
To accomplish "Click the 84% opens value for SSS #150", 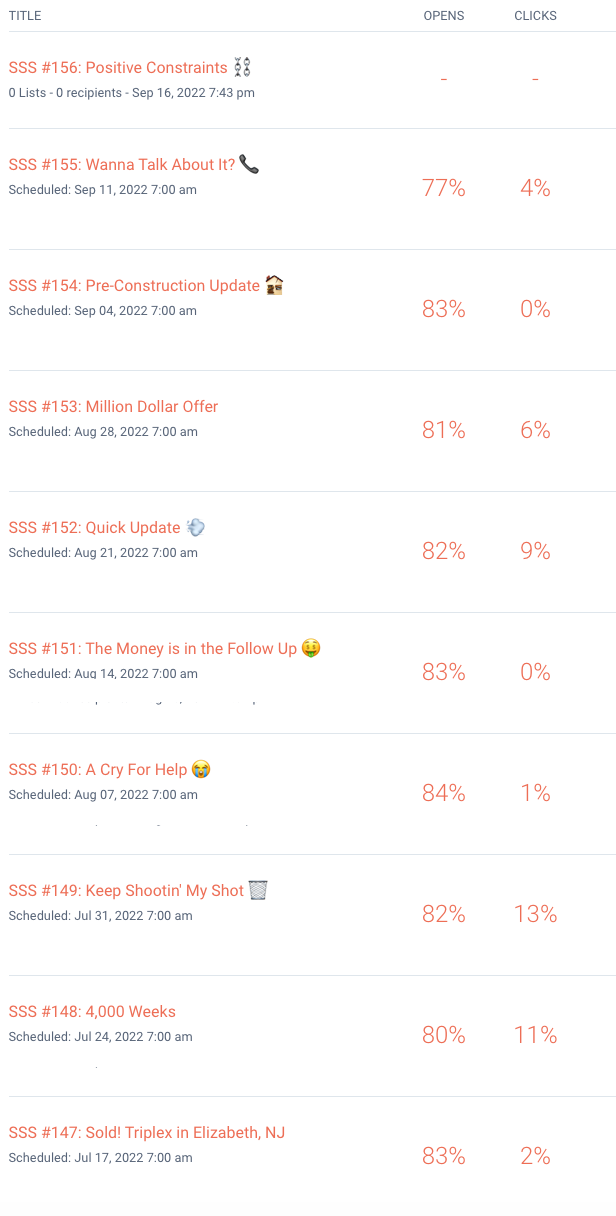I will [444, 793].
